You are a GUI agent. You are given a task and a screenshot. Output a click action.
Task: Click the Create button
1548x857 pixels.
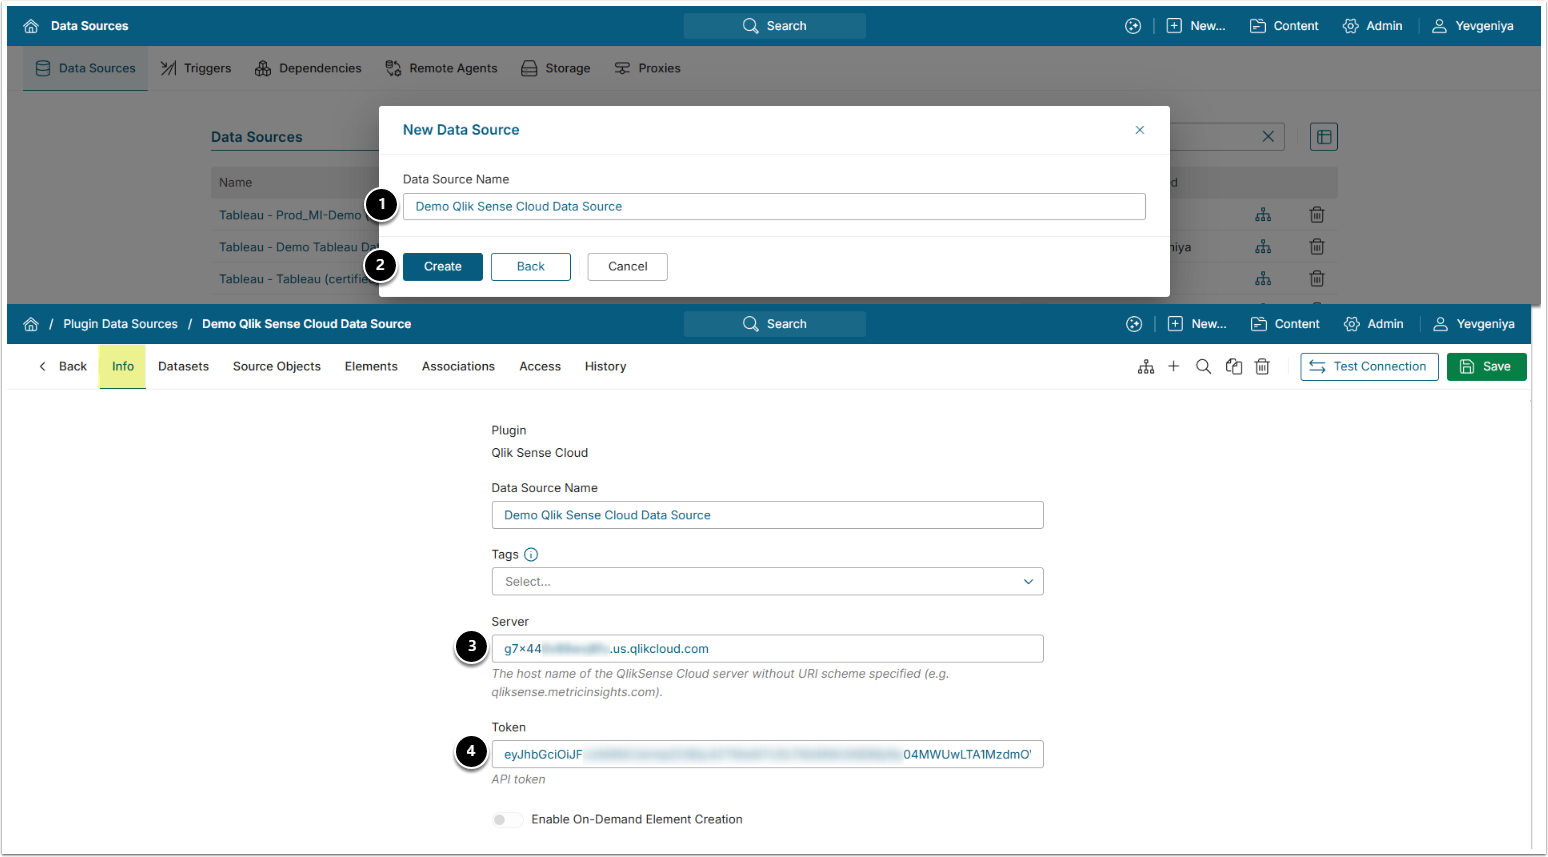pyautogui.click(x=443, y=267)
